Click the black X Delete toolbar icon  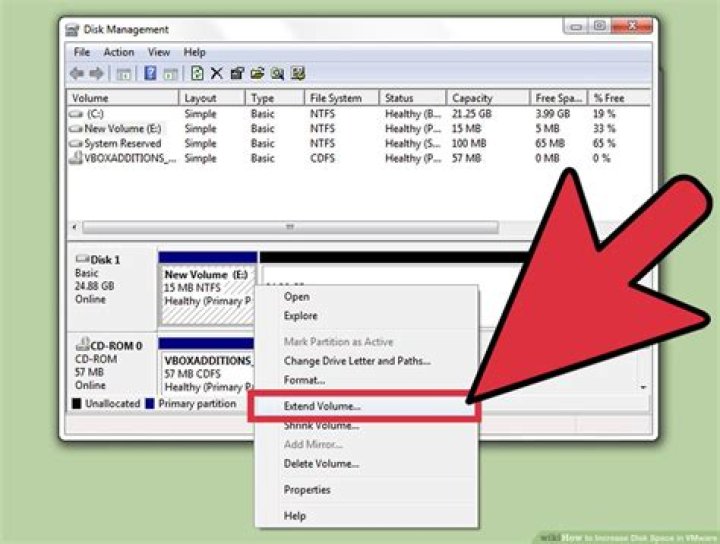217,73
